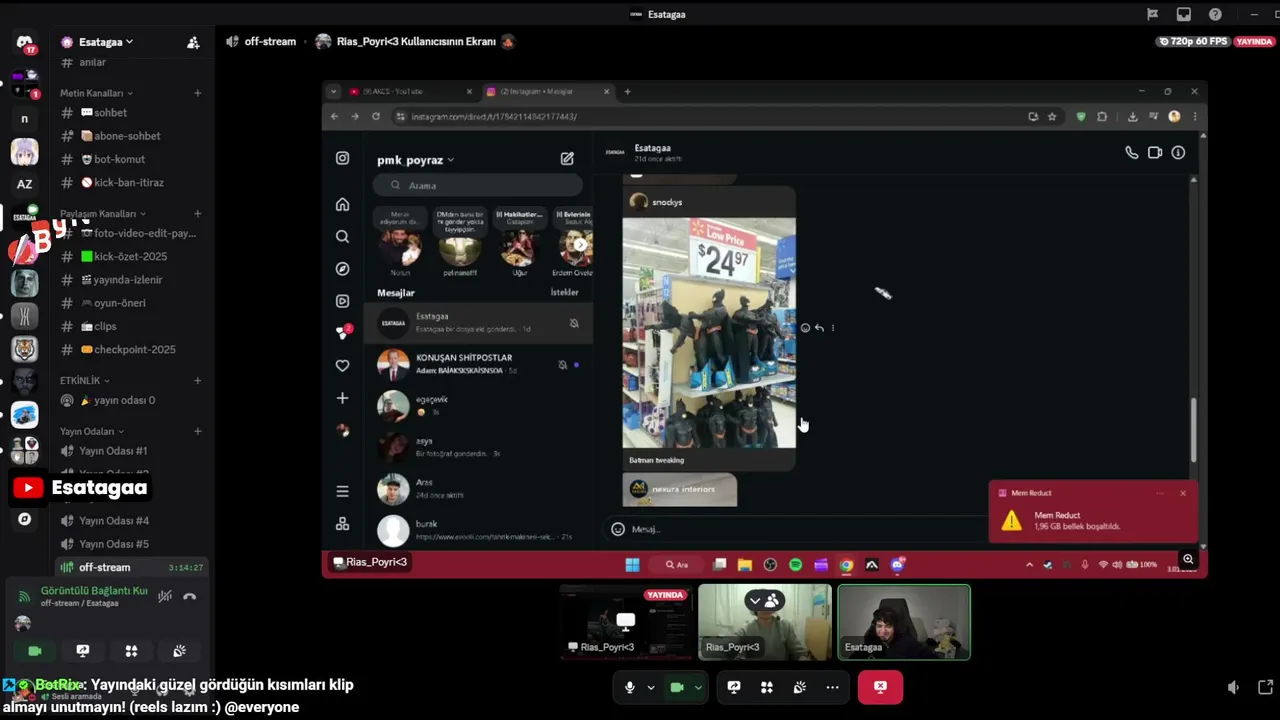Zoom stream with magnifier icon

coord(1188,559)
